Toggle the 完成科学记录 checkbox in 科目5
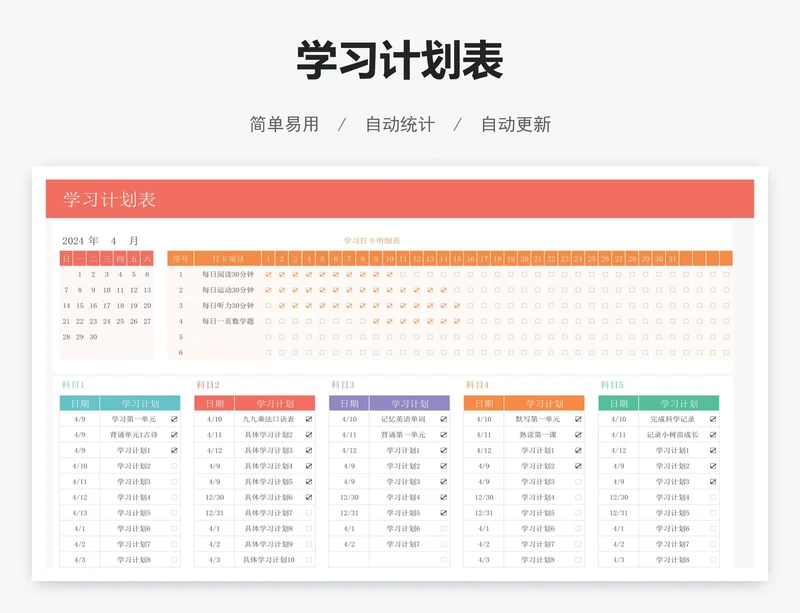Image resolution: width=800 pixels, height=613 pixels. tap(713, 419)
